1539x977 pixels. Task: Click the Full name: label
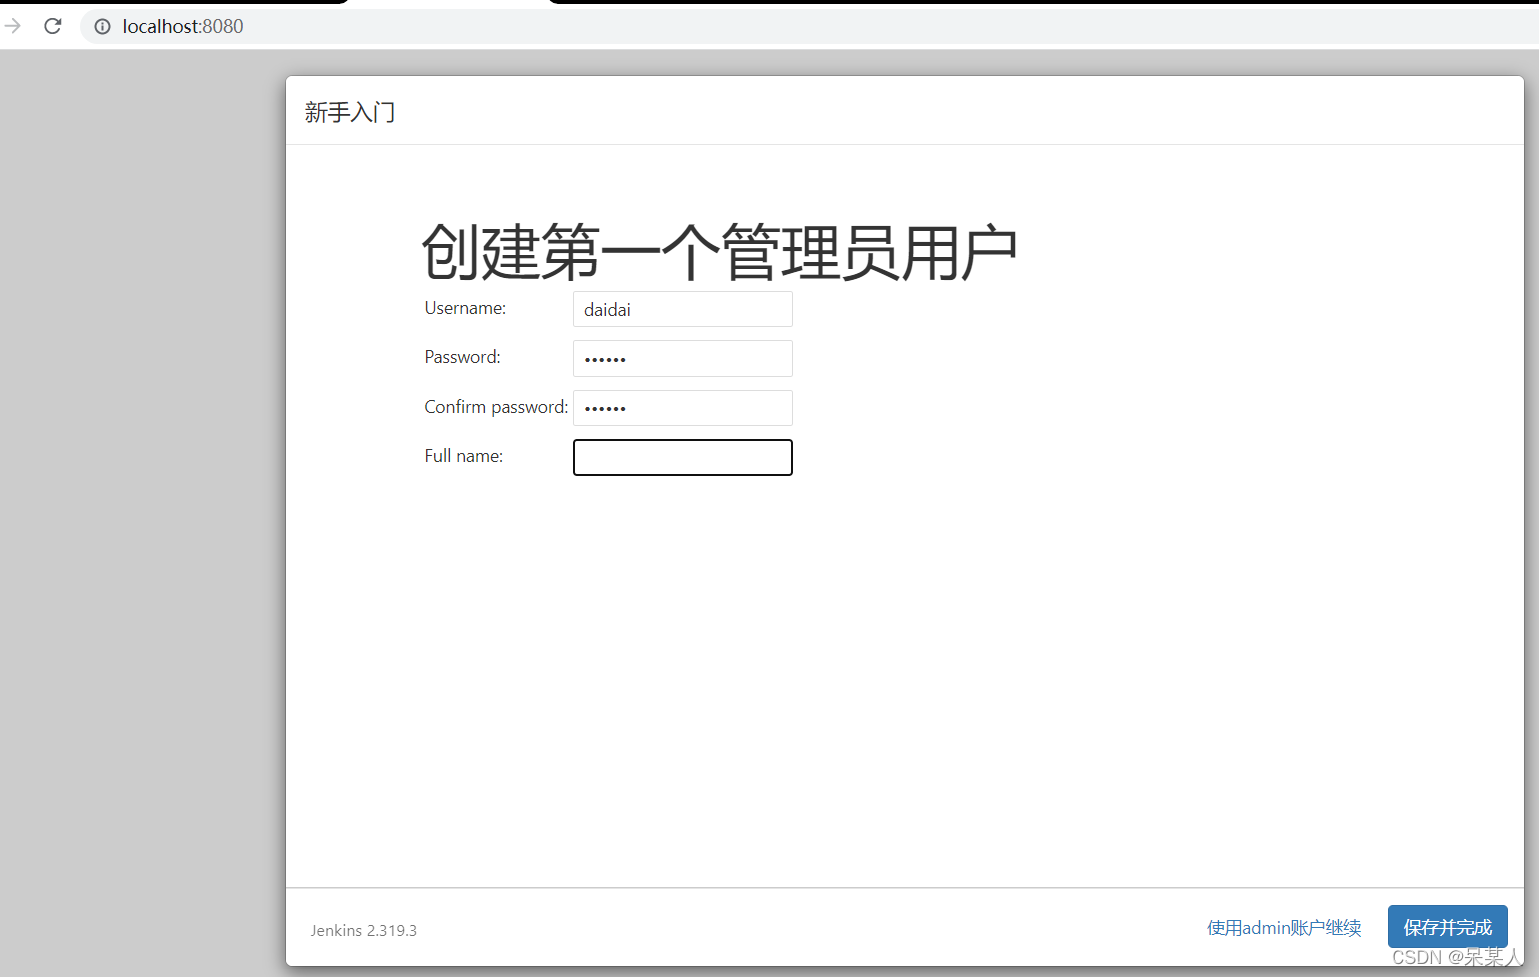click(x=463, y=456)
